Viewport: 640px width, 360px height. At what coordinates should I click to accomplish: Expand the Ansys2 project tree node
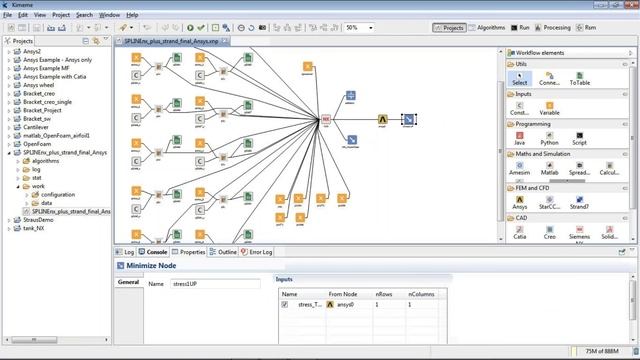pyautogui.click(x=9, y=52)
